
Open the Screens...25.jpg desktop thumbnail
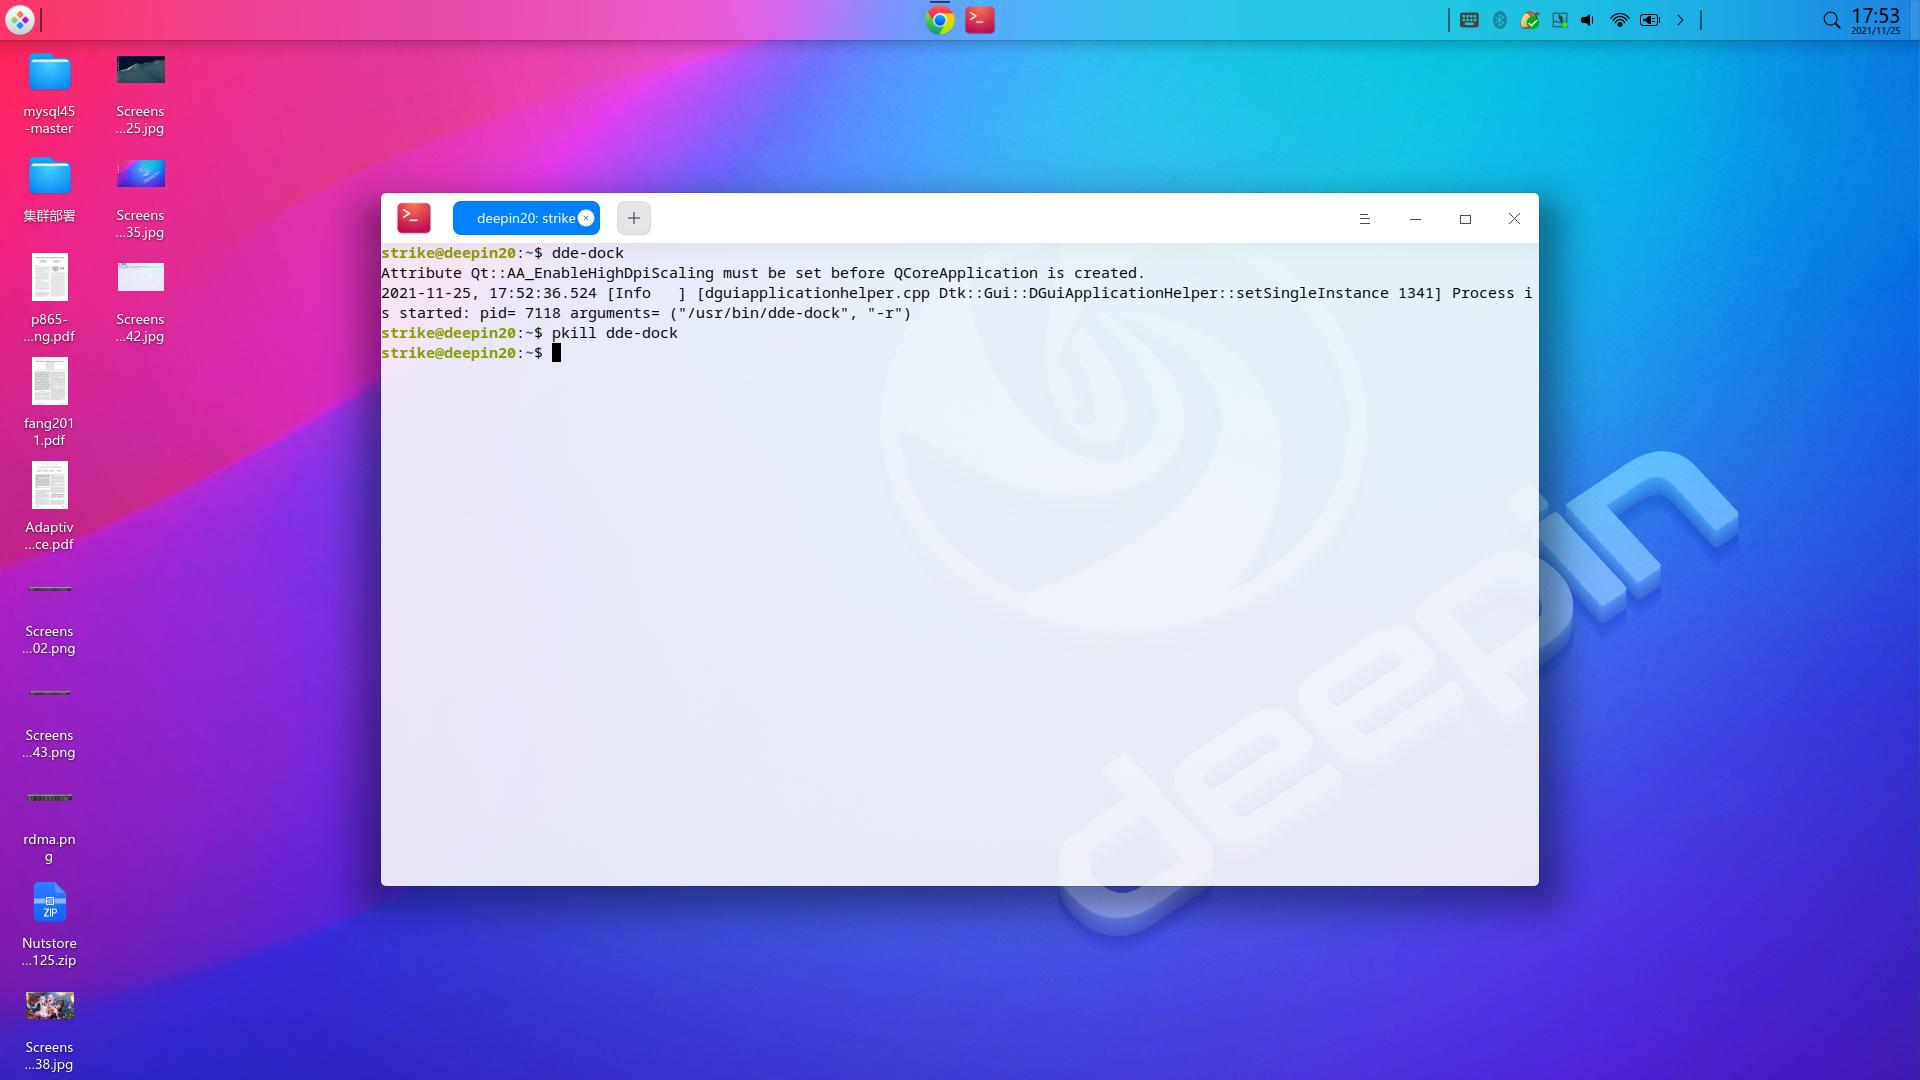[140, 70]
